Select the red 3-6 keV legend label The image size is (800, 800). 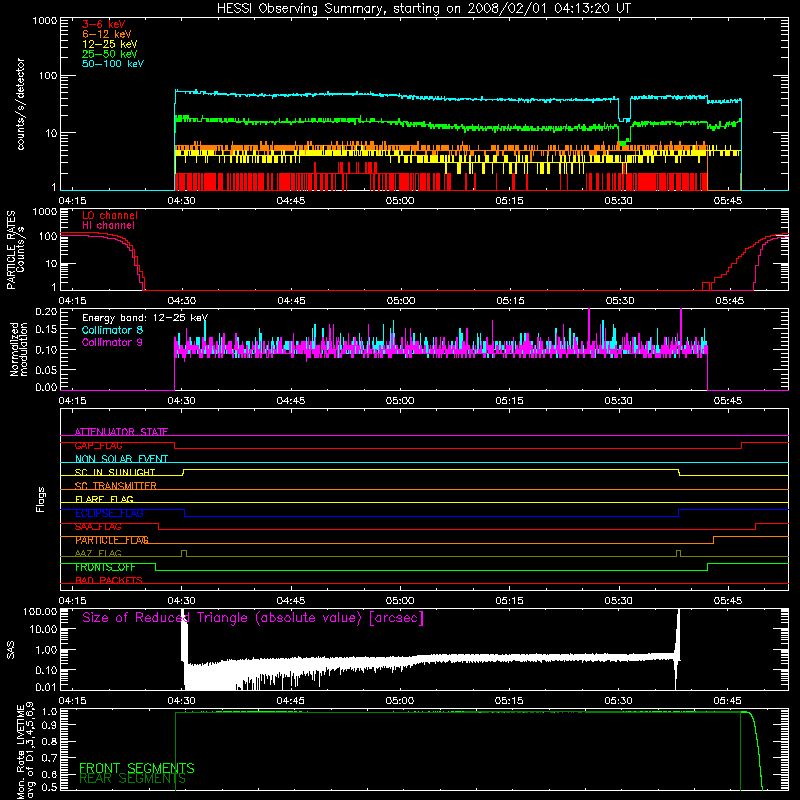(103, 24)
